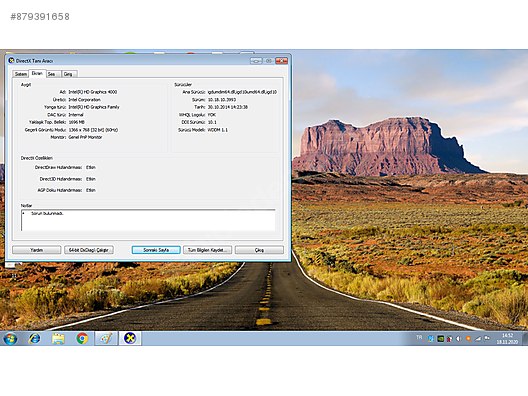
Task: Go to the Giriş tab
Action: (69, 74)
